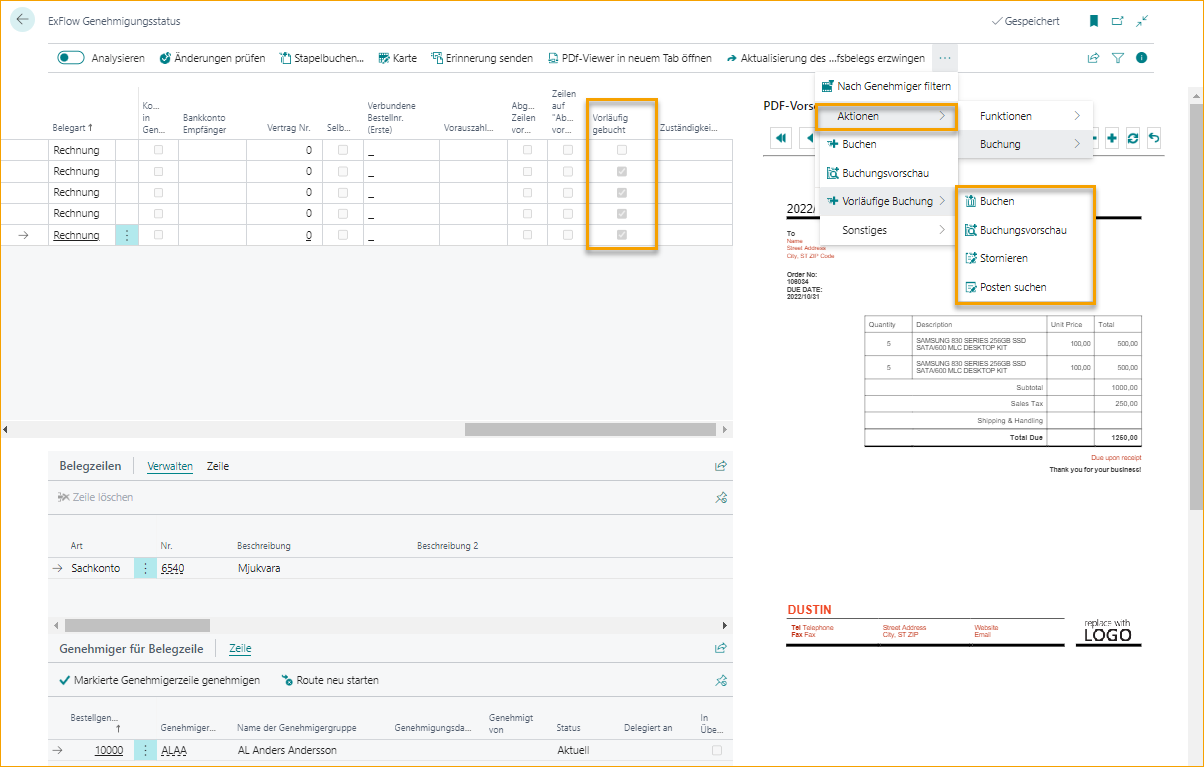Expand the Funktionen submenu
The width and height of the screenshot is (1204, 767).
click(x=1026, y=116)
